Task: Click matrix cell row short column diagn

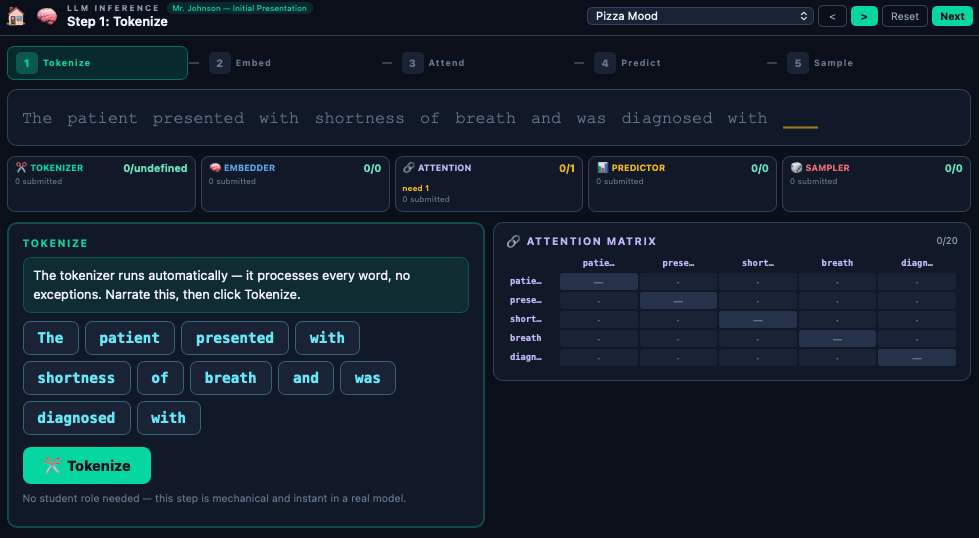Action: point(917,320)
